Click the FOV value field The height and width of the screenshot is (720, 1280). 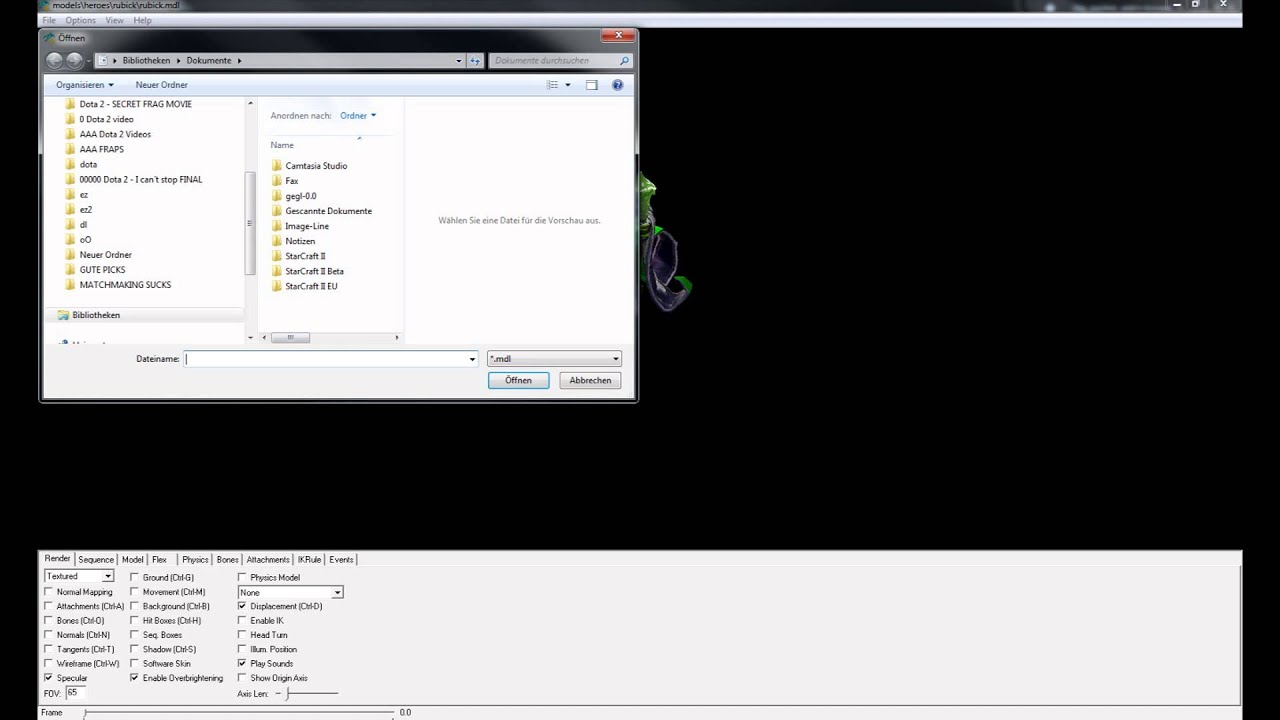[x=76, y=693]
